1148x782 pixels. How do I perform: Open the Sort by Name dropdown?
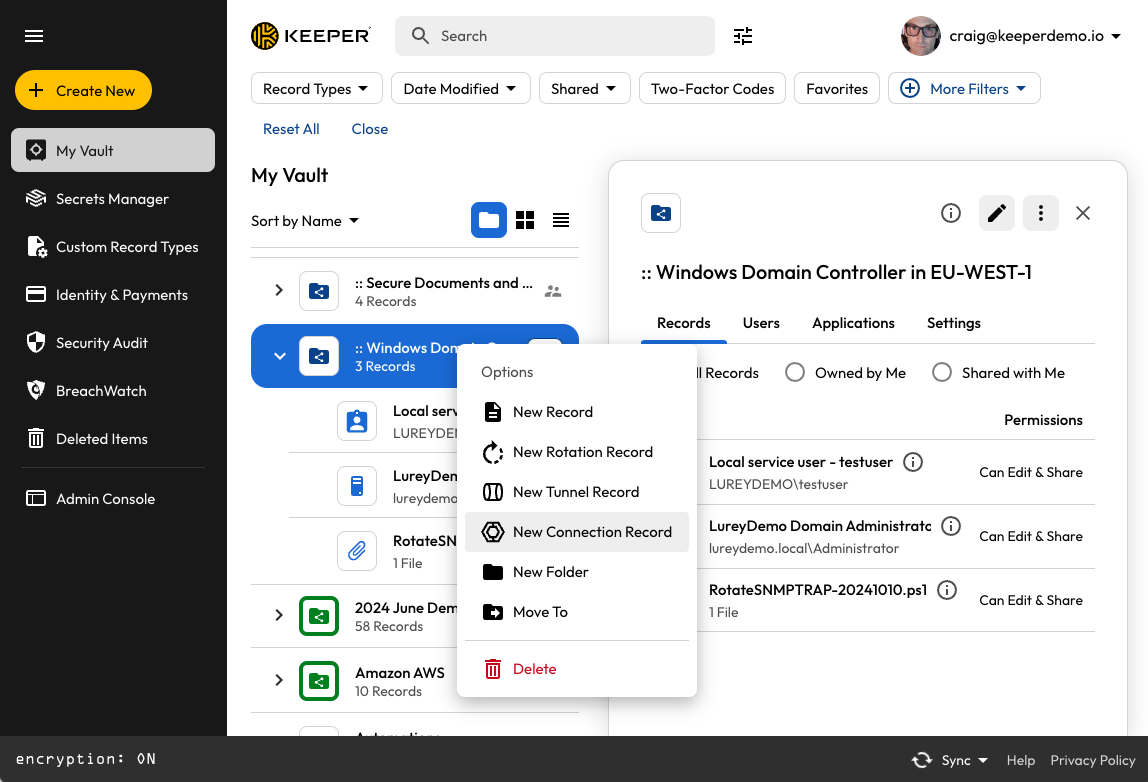(305, 221)
